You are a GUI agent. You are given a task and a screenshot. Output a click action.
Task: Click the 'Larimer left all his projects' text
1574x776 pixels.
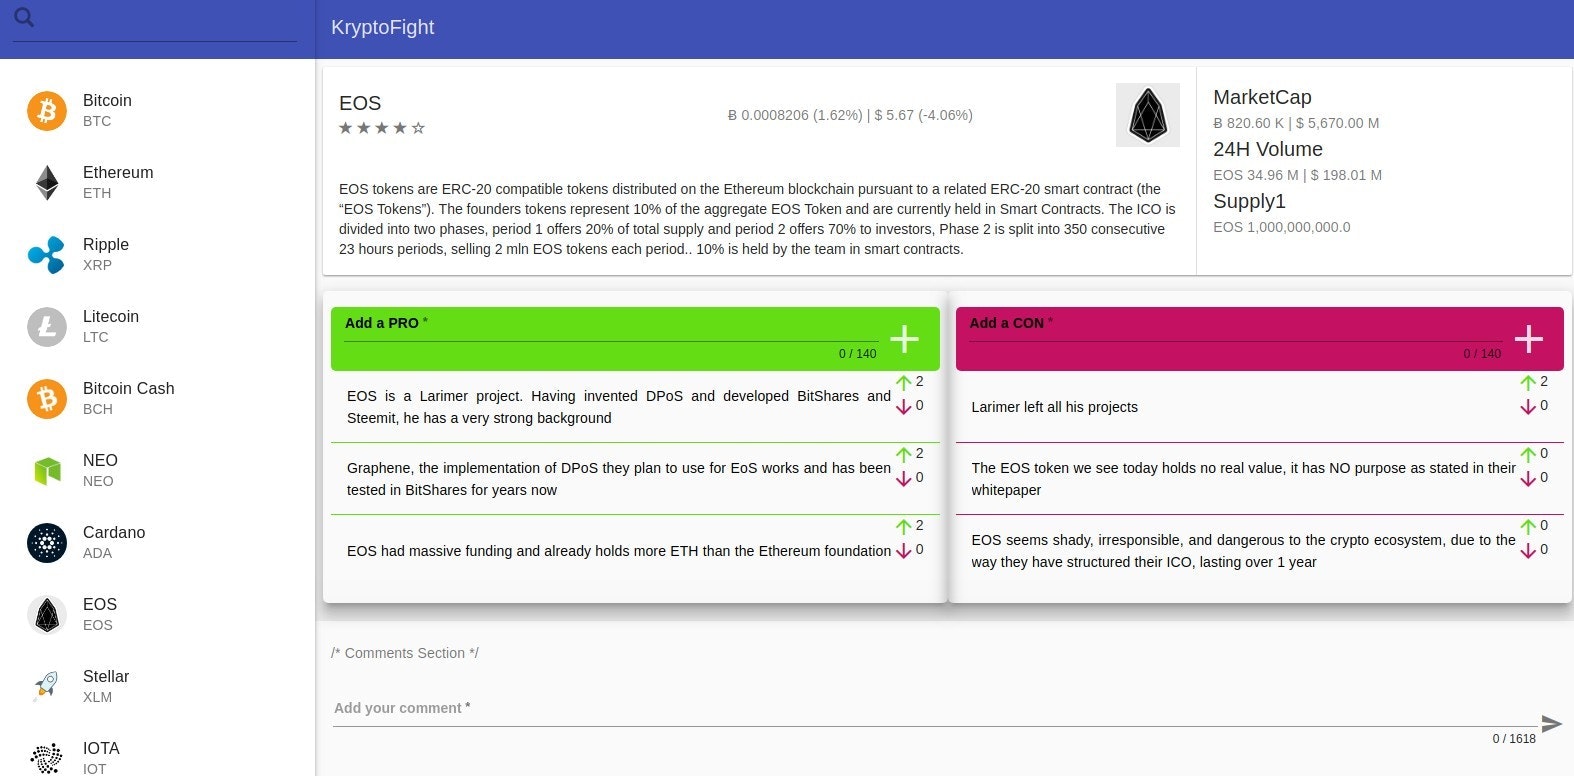click(x=1054, y=407)
